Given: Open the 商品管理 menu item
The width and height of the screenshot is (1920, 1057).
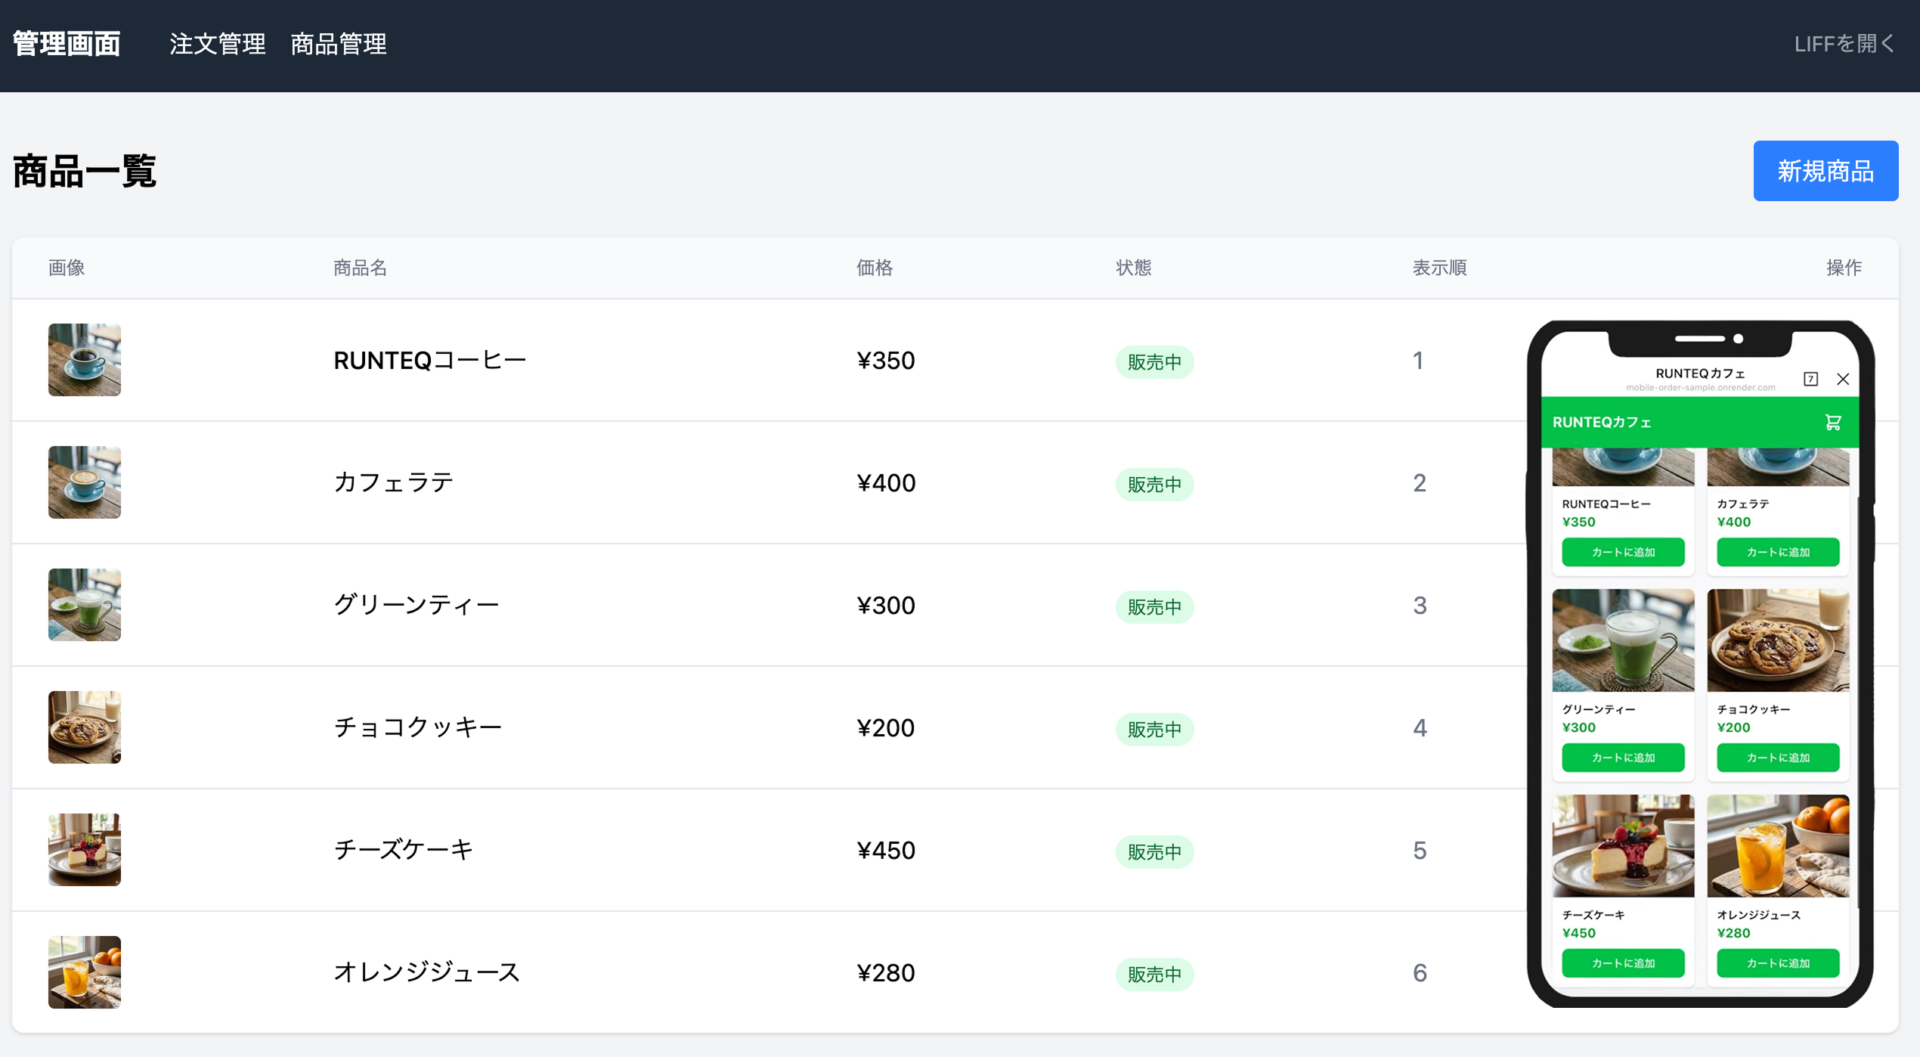Looking at the screenshot, I should point(338,44).
